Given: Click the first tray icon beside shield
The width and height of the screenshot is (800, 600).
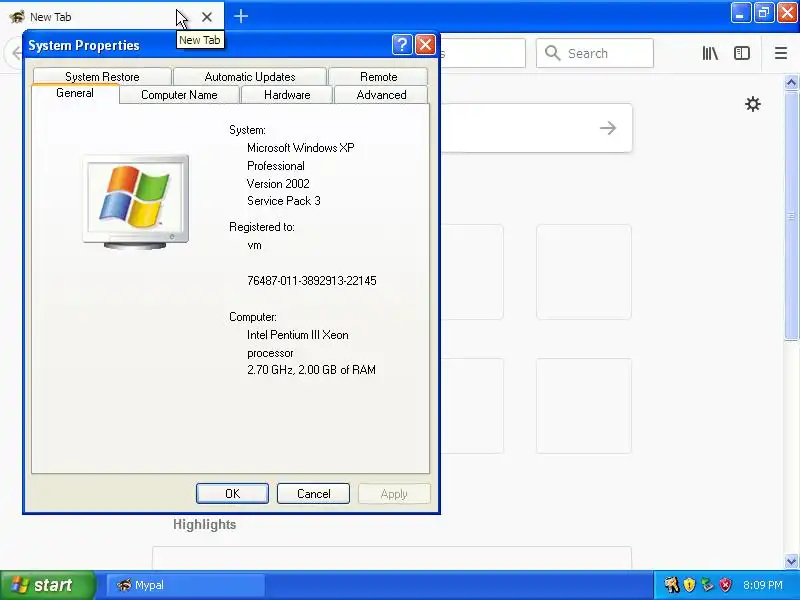Looking at the screenshot, I should tap(671, 585).
